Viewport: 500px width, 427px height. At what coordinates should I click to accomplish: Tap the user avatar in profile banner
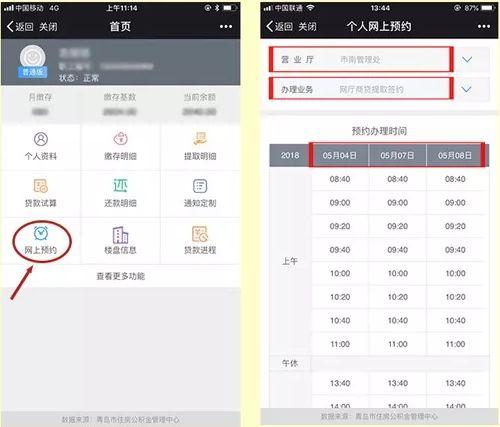32,58
